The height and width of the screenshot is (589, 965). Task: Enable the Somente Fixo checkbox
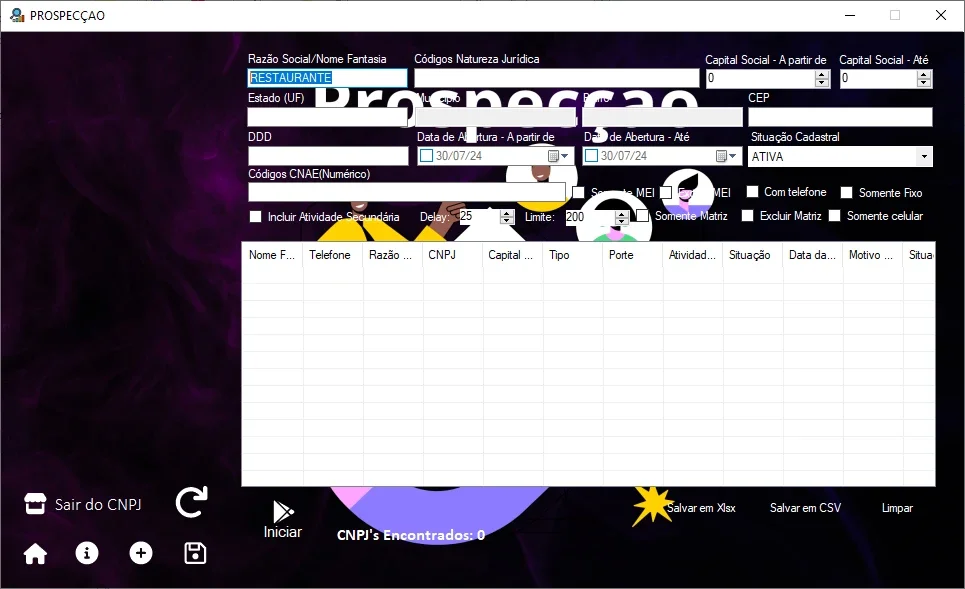847,193
